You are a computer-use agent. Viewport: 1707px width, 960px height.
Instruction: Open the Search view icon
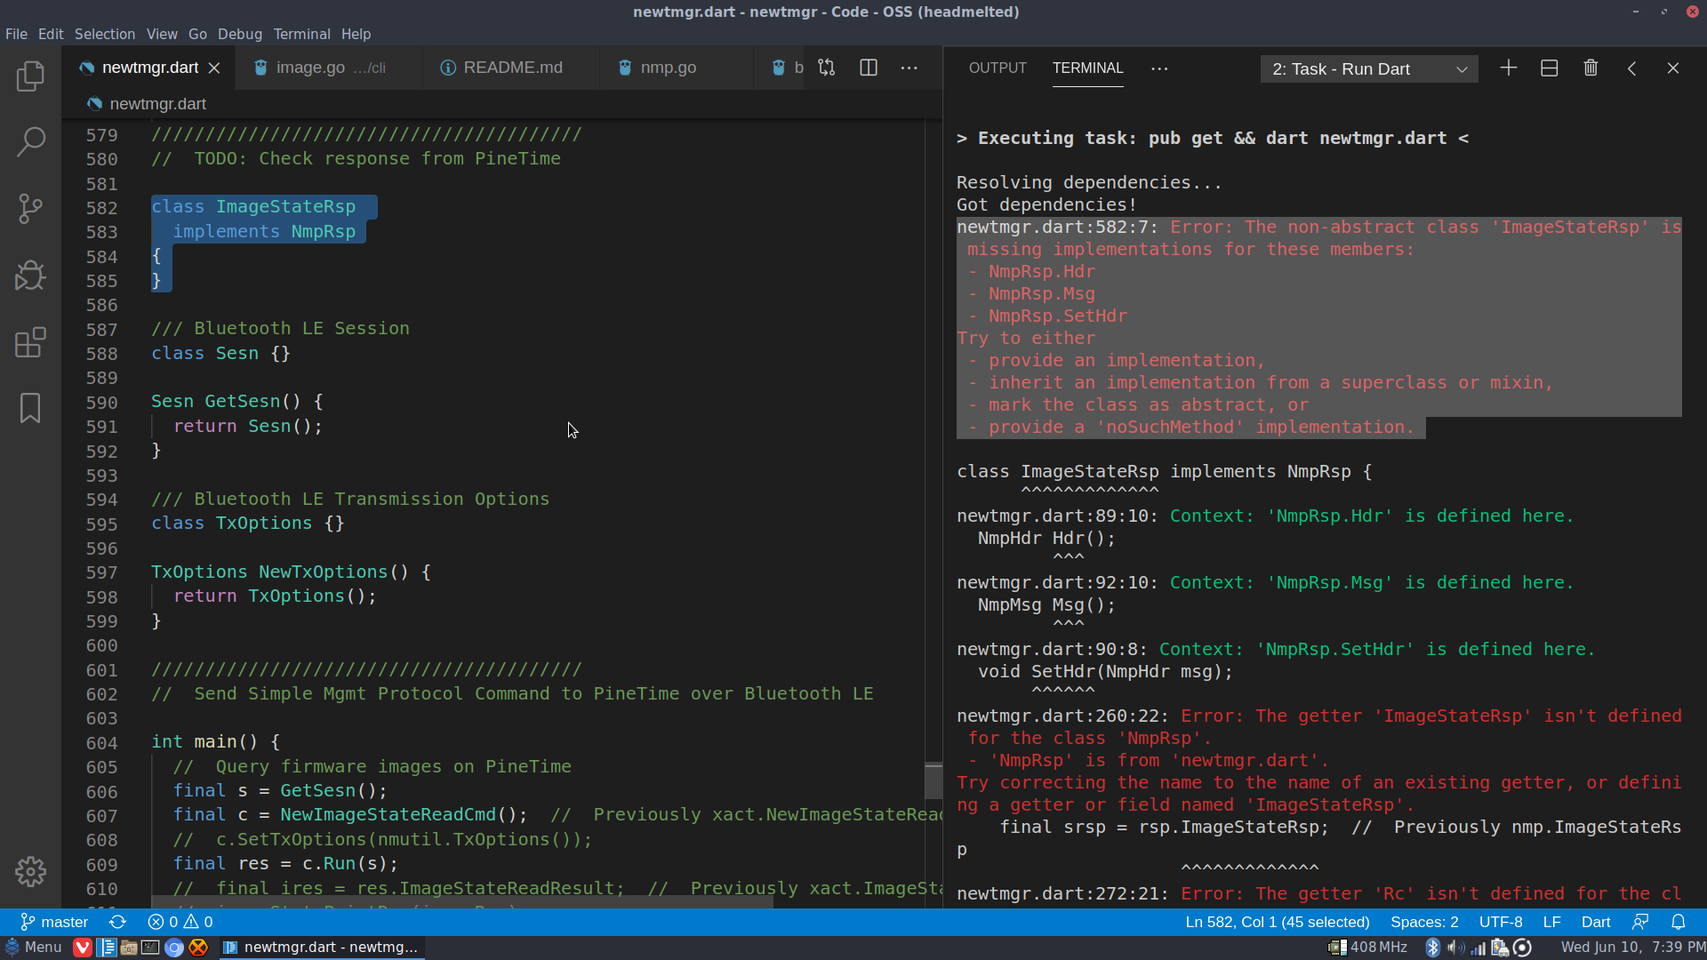[x=30, y=142]
